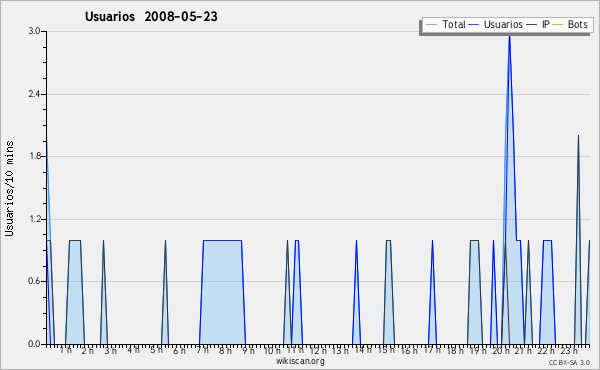
Task: Click the 12 h x-axis label
Action: pos(318,351)
